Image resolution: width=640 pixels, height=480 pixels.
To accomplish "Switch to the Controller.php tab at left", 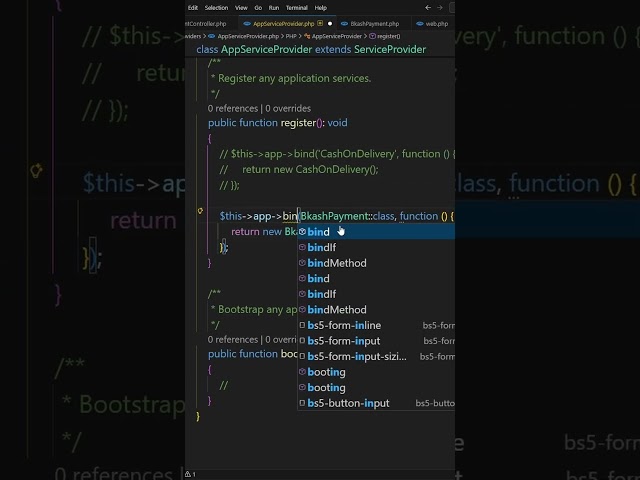I will click(x=206, y=24).
